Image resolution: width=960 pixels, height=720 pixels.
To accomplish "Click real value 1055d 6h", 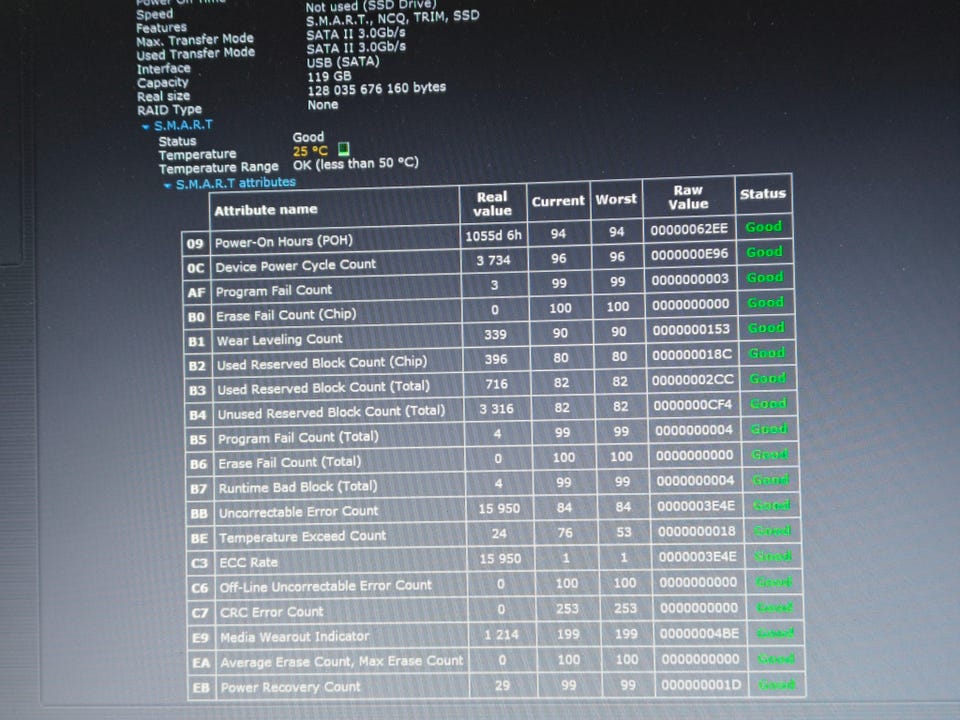I will point(493,236).
